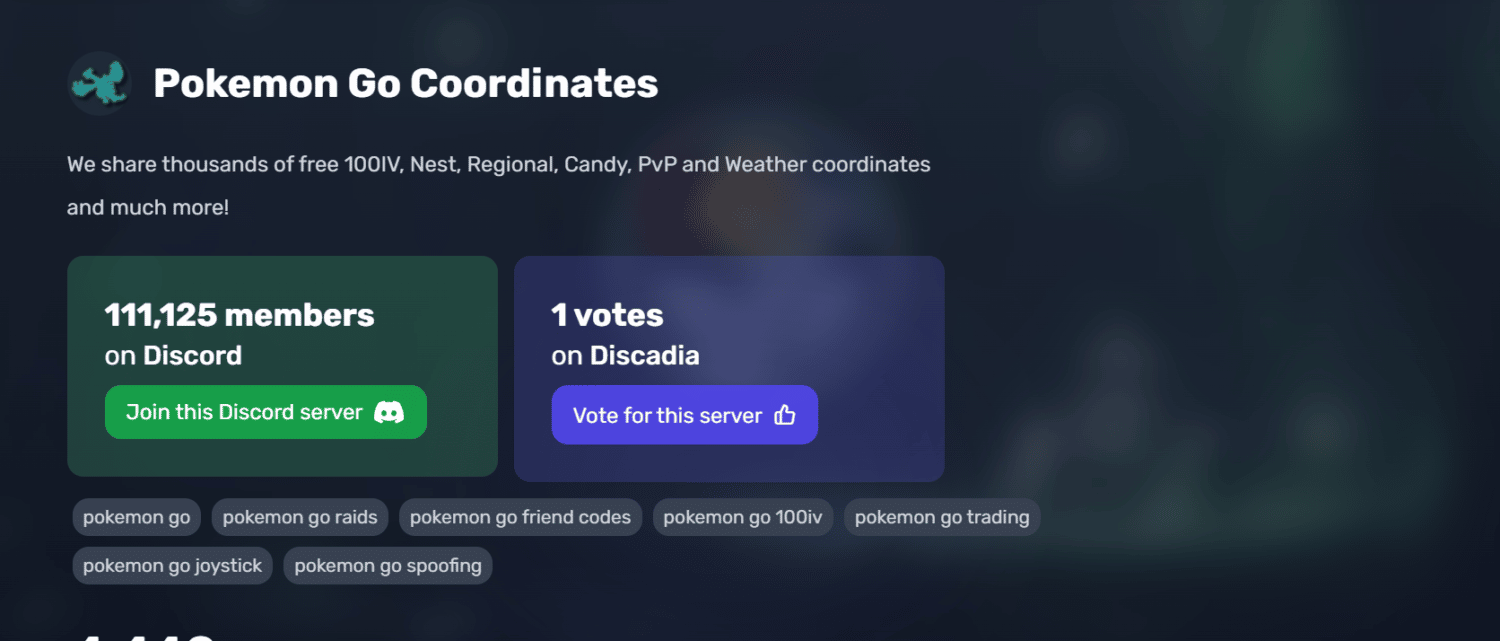
Task: Select the 'pokemon go' tag
Action: [x=137, y=517]
